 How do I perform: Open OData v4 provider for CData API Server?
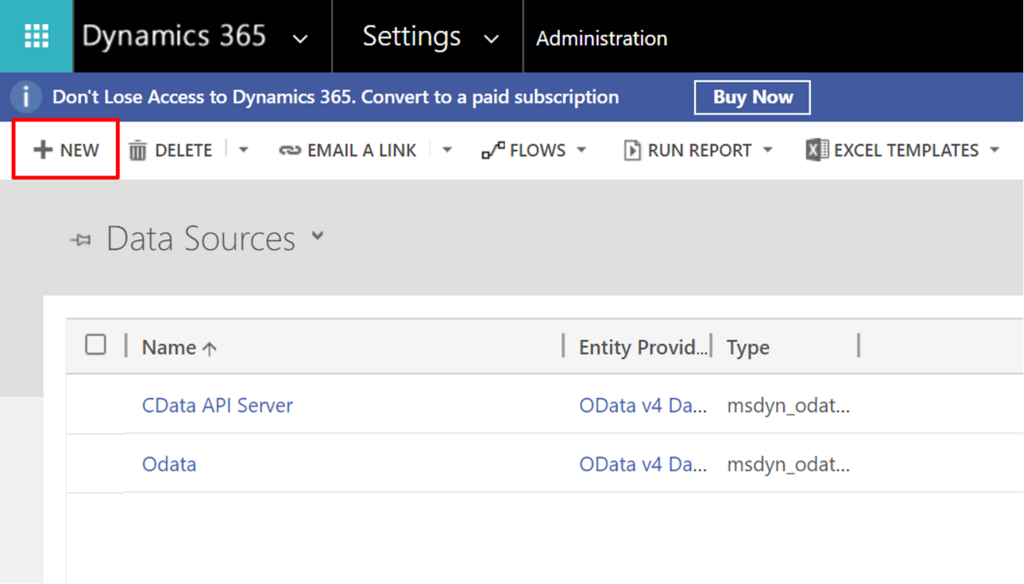[x=643, y=406]
